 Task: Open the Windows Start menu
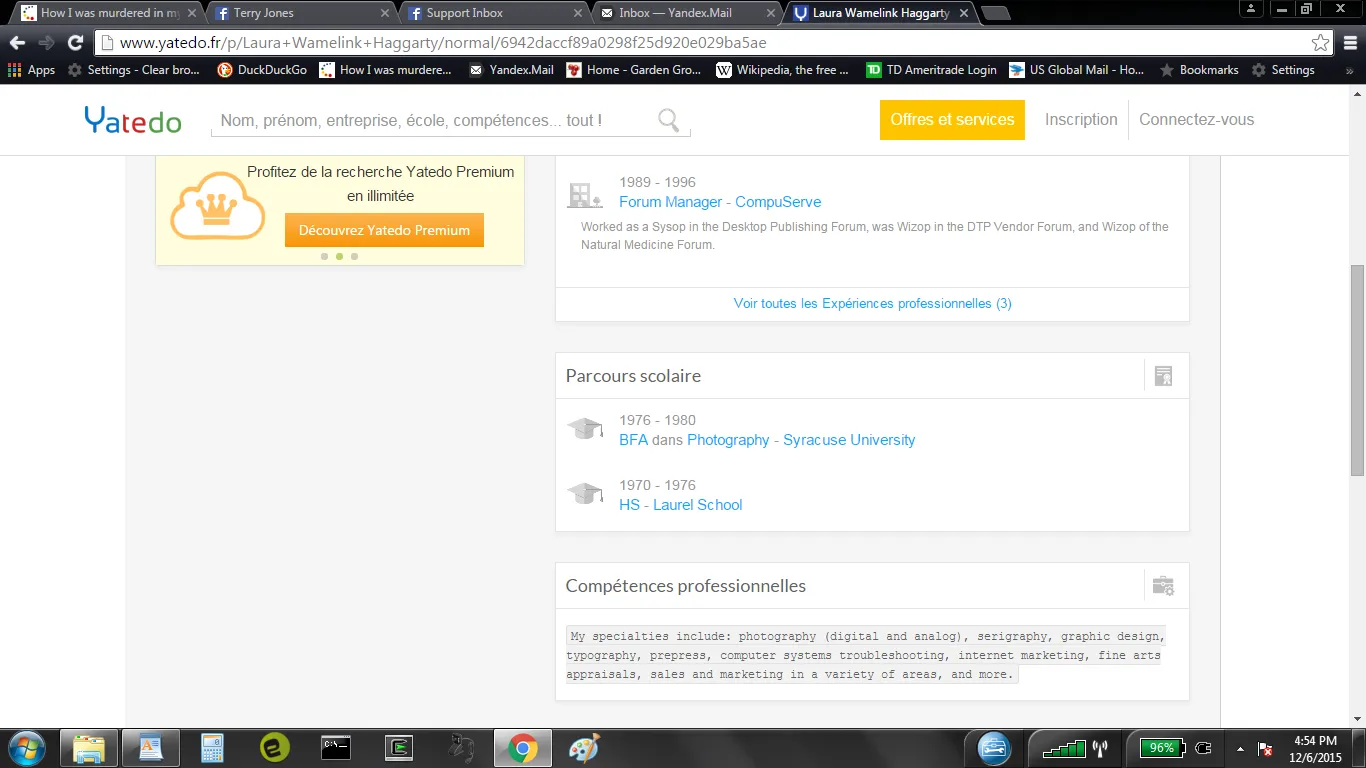coord(25,748)
